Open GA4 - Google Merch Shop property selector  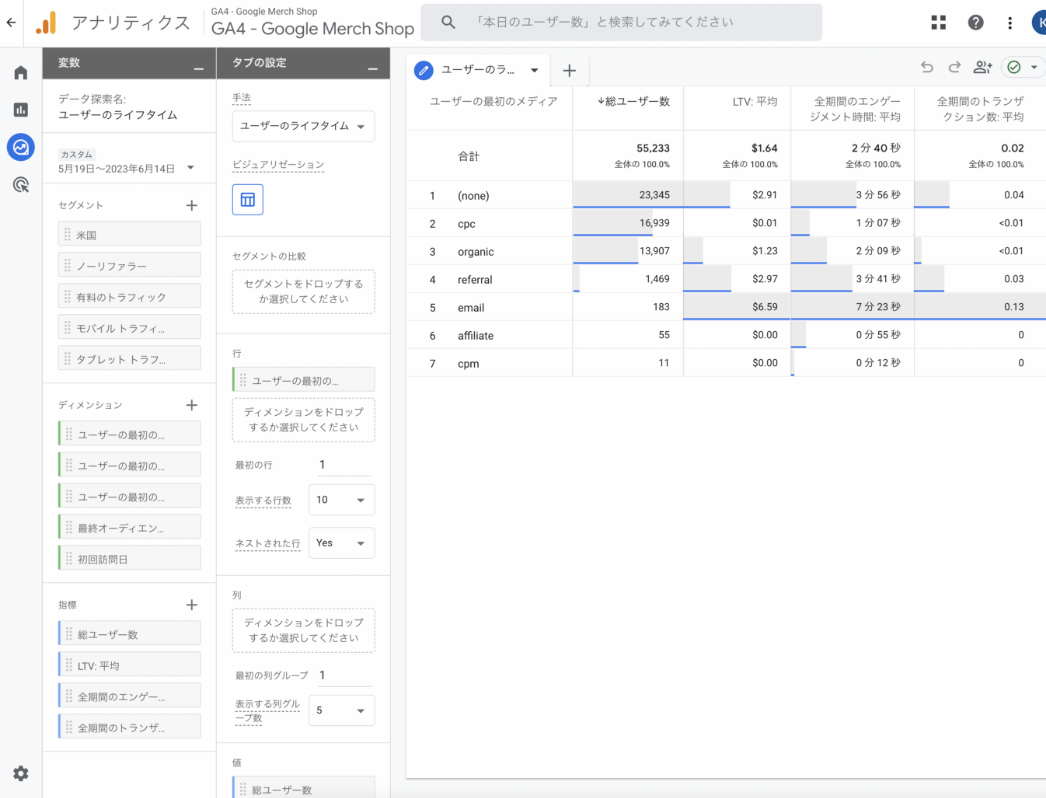click(312, 23)
